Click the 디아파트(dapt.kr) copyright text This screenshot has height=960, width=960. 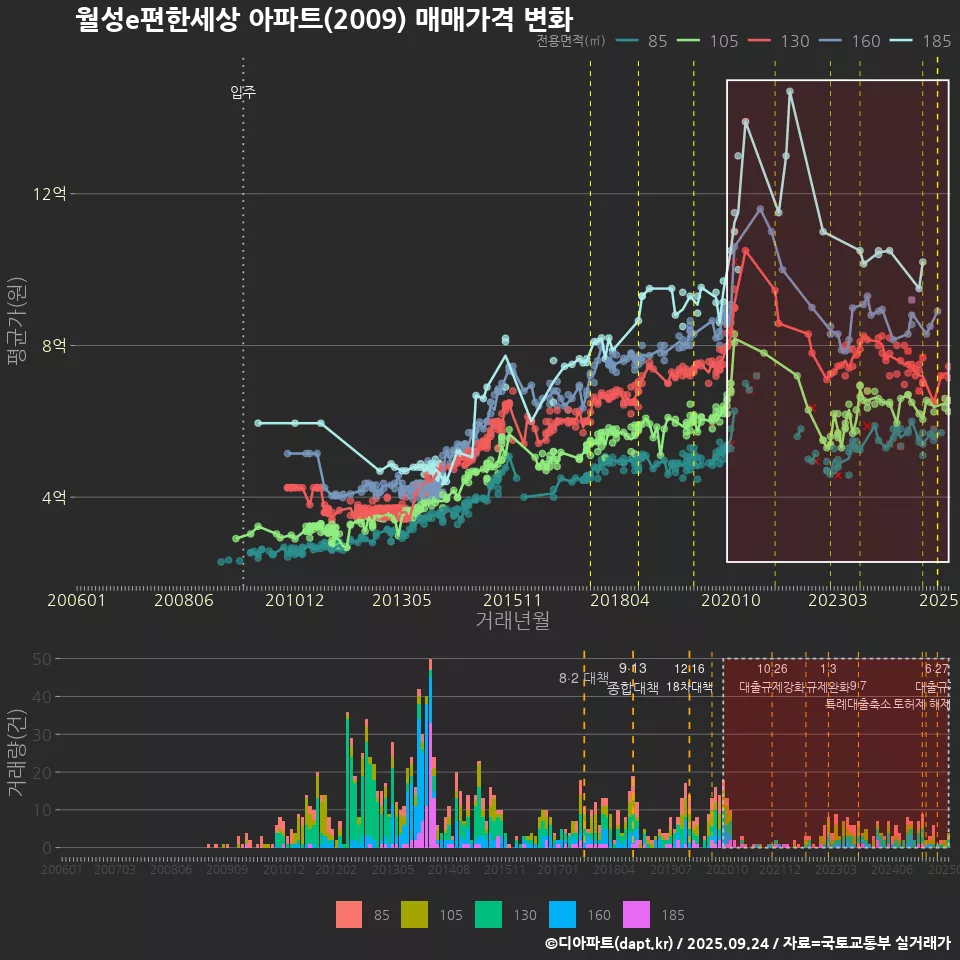(609, 943)
